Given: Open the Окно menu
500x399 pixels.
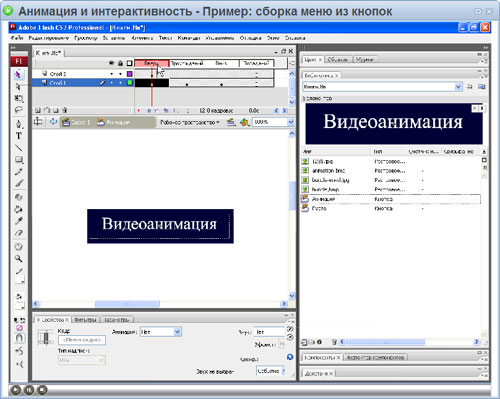Looking at the screenshot, I should [273, 38].
